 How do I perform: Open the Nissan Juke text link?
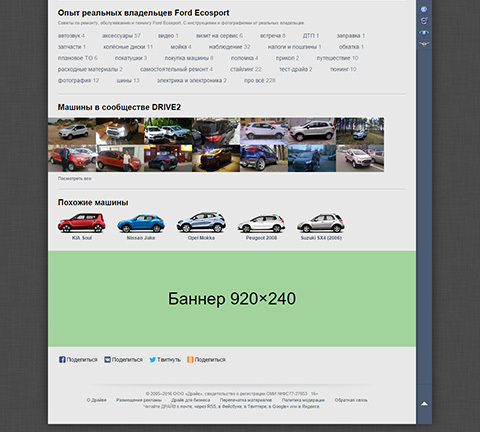[141, 238]
